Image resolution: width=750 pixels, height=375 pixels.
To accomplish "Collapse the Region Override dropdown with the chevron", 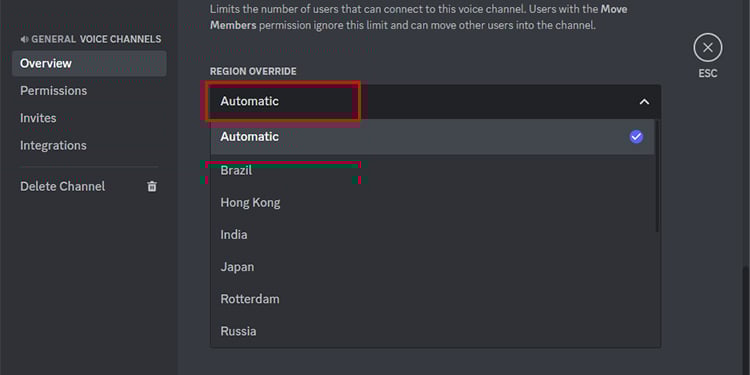I will pos(644,101).
